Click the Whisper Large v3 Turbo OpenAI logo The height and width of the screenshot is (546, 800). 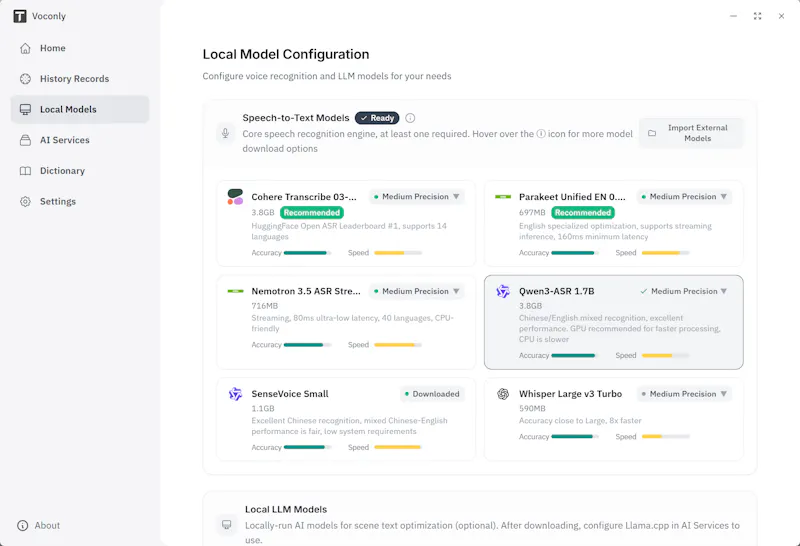pyautogui.click(x=503, y=394)
